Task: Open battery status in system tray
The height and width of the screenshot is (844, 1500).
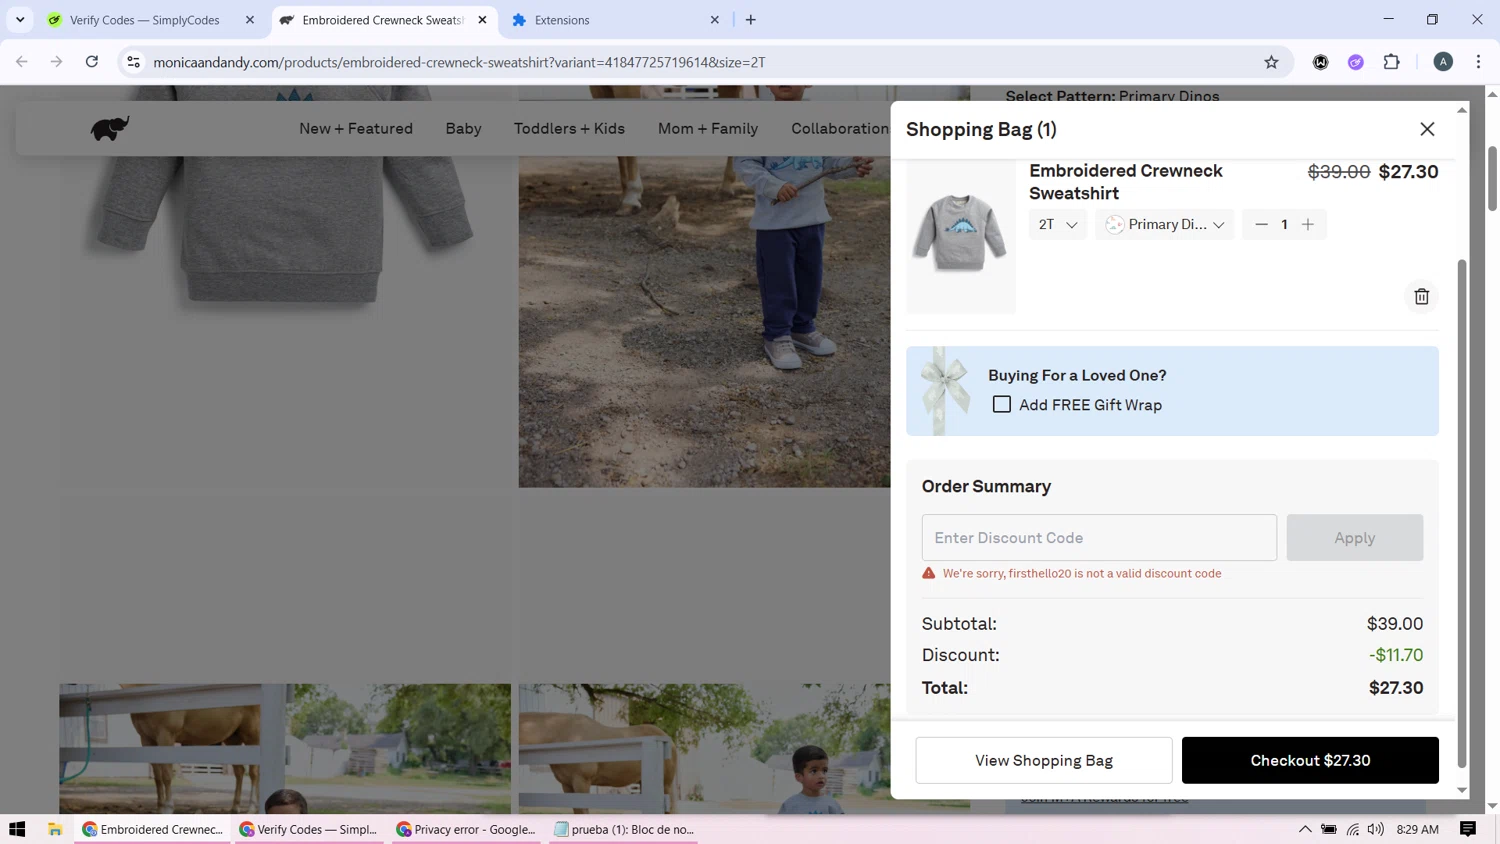Action: tap(1329, 829)
